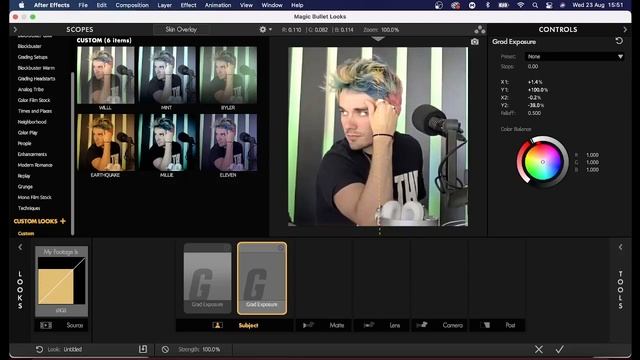
Task: Reset the look with the circular arrow icon
Action: (x=39, y=349)
